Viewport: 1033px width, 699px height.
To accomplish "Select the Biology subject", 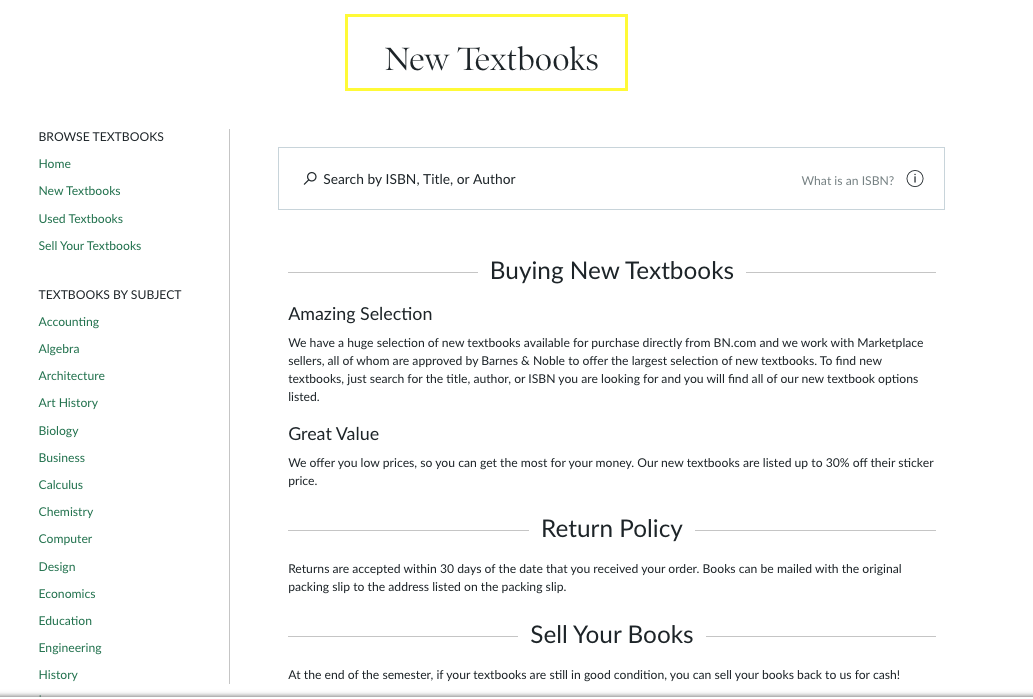I will (x=58, y=430).
